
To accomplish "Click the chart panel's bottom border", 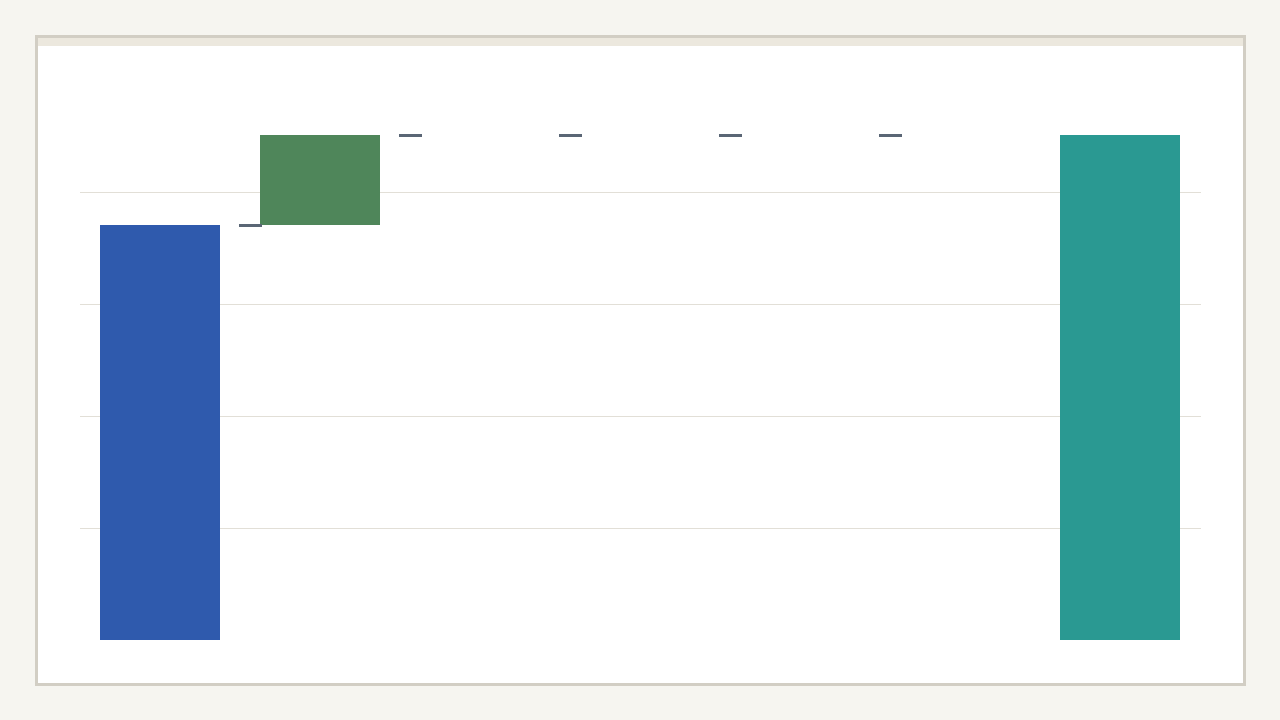I will [640, 684].
